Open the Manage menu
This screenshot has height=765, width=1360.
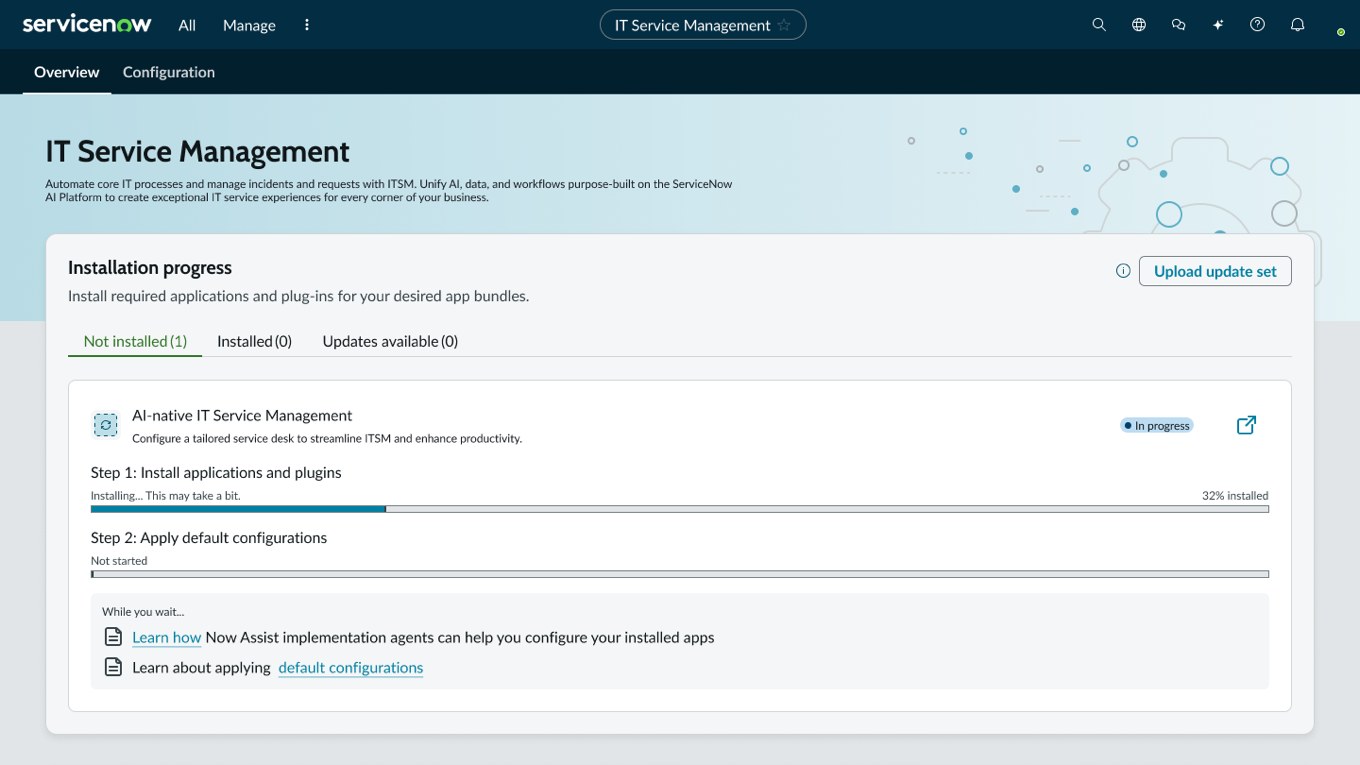pos(249,25)
